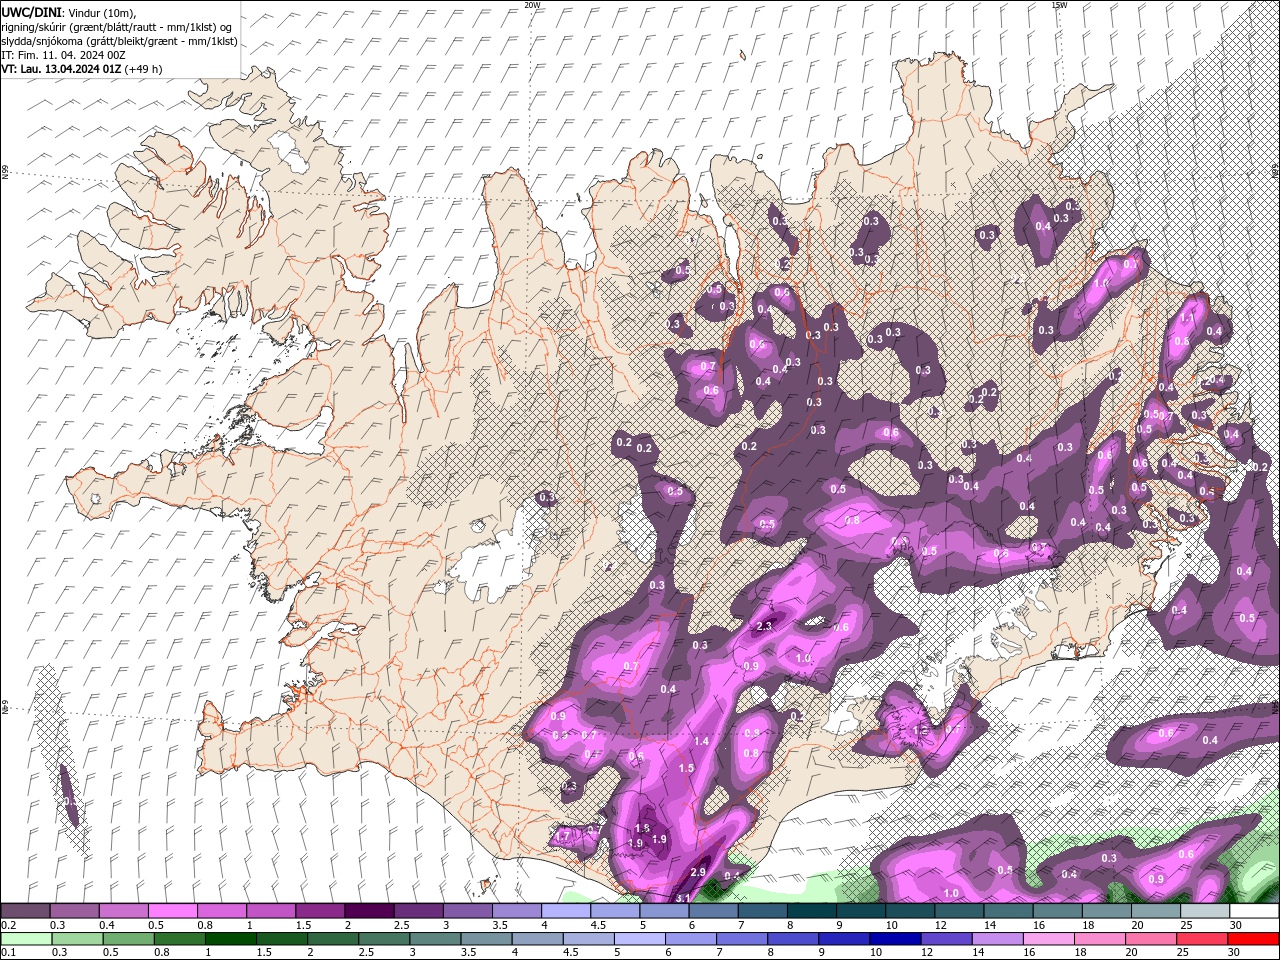Screen dimensions: 1280x960
Task: Pick the first grey-purple 0.2 swatch, upper legend
Action: [x=25, y=911]
